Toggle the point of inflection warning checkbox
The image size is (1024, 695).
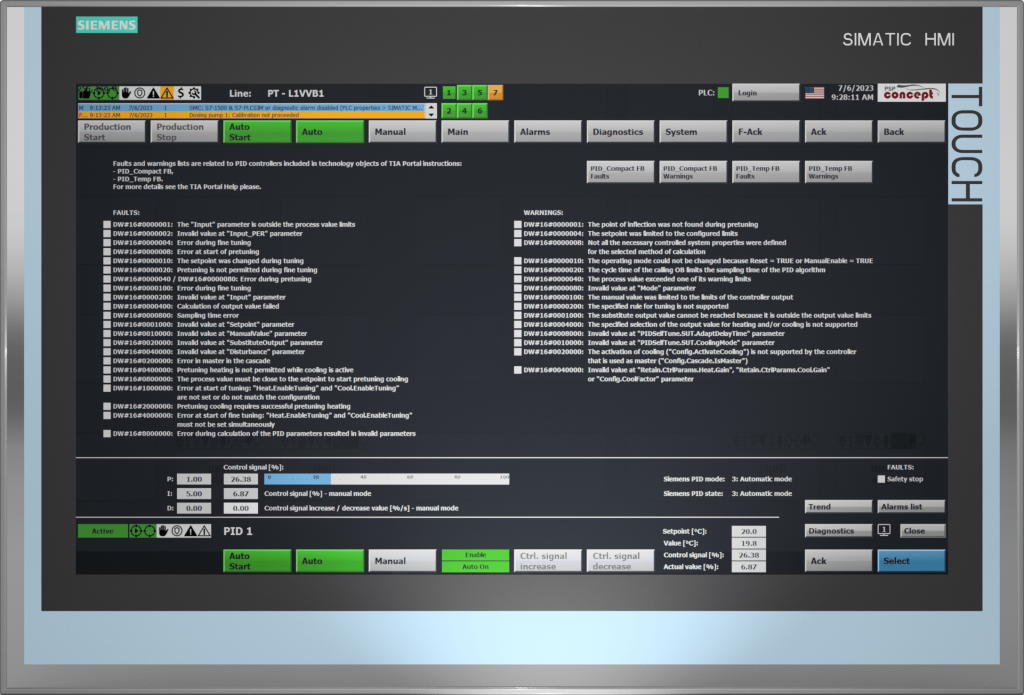tap(518, 225)
